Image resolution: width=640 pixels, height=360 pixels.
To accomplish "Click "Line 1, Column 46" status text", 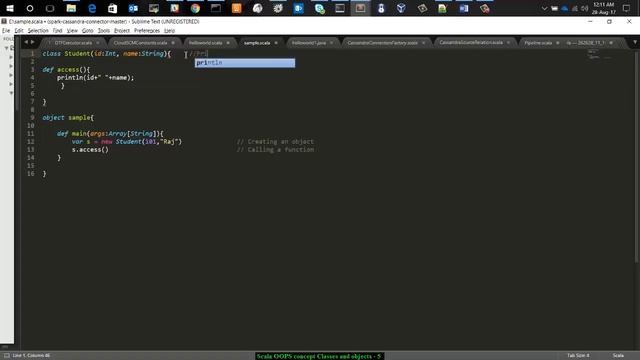I will tap(31, 356).
